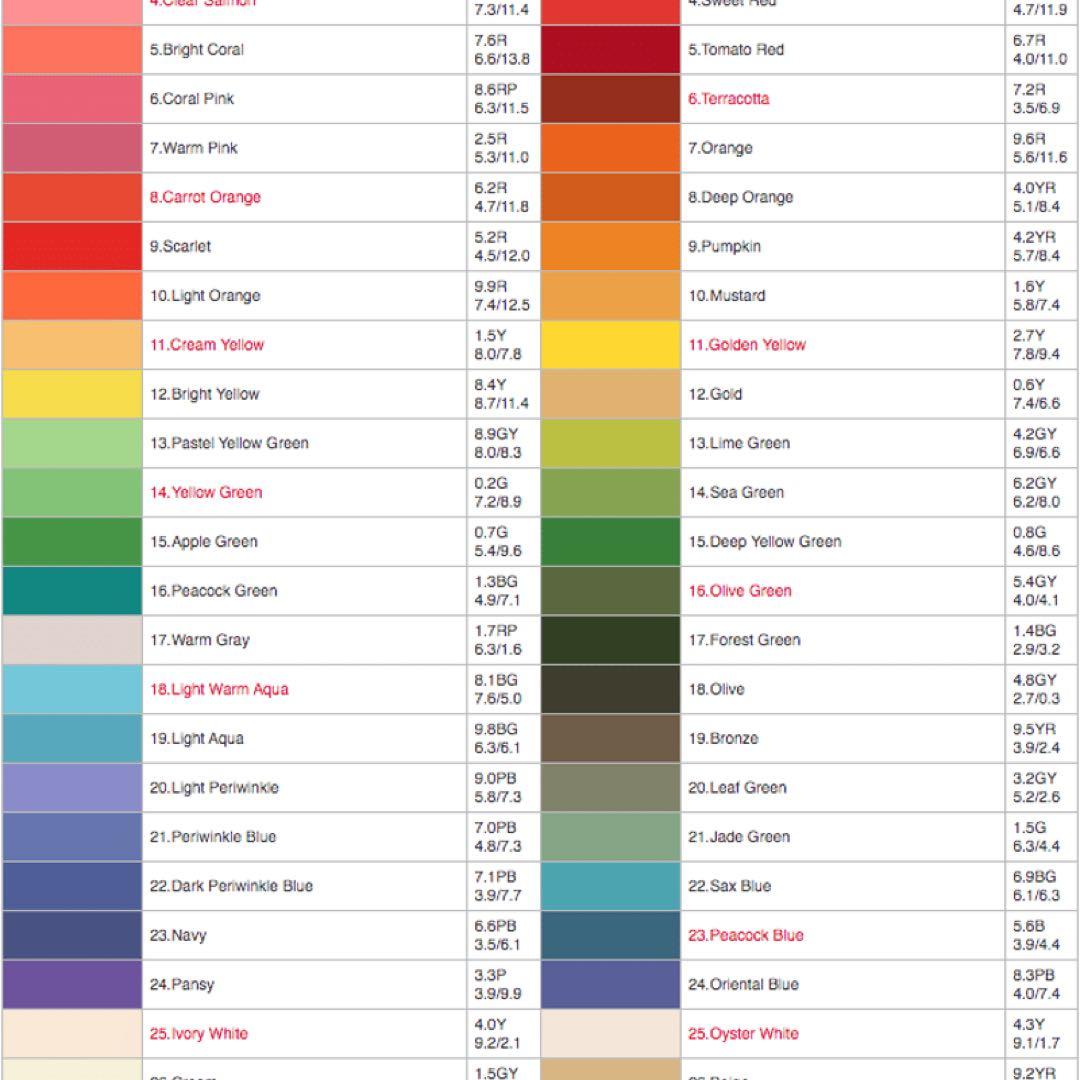Select the Pansy purple swatch
The height and width of the screenshot is (1080, 1080).
pos(72,985)
